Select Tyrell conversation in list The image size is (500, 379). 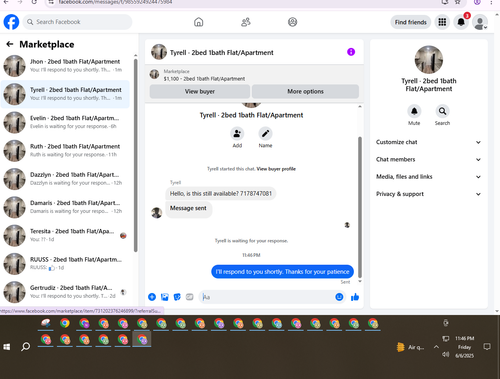pyautogui.click(x=65, y=94)
